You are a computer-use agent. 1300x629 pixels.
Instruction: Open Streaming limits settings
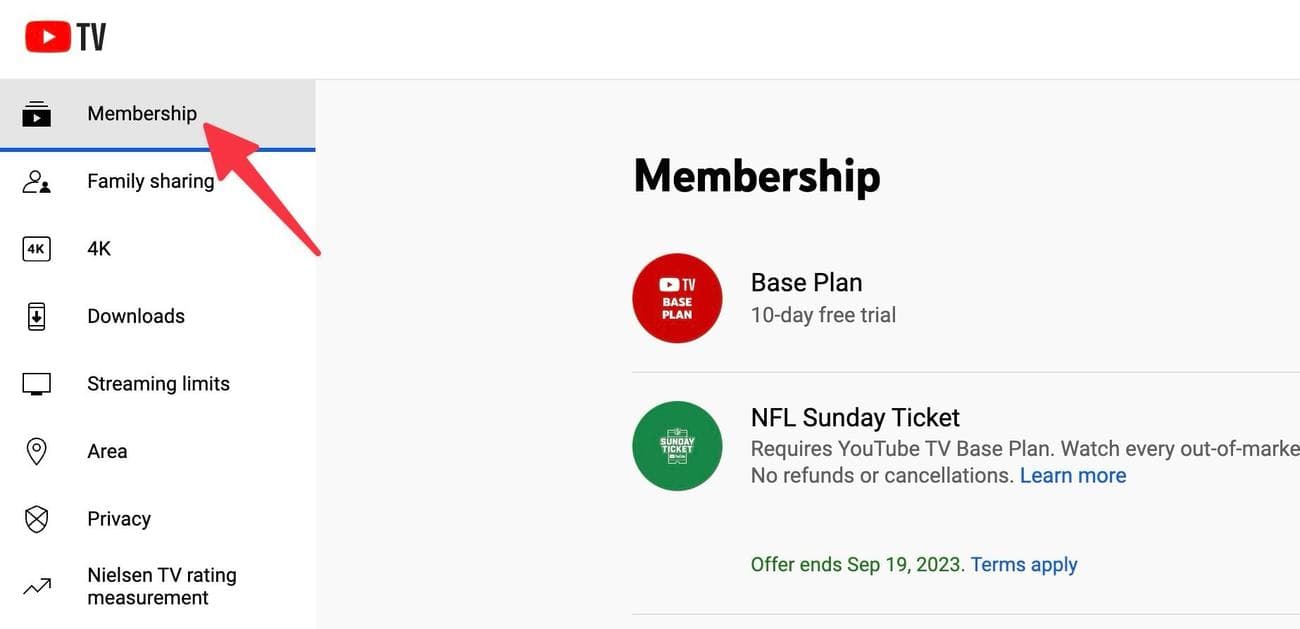point(158,383)
